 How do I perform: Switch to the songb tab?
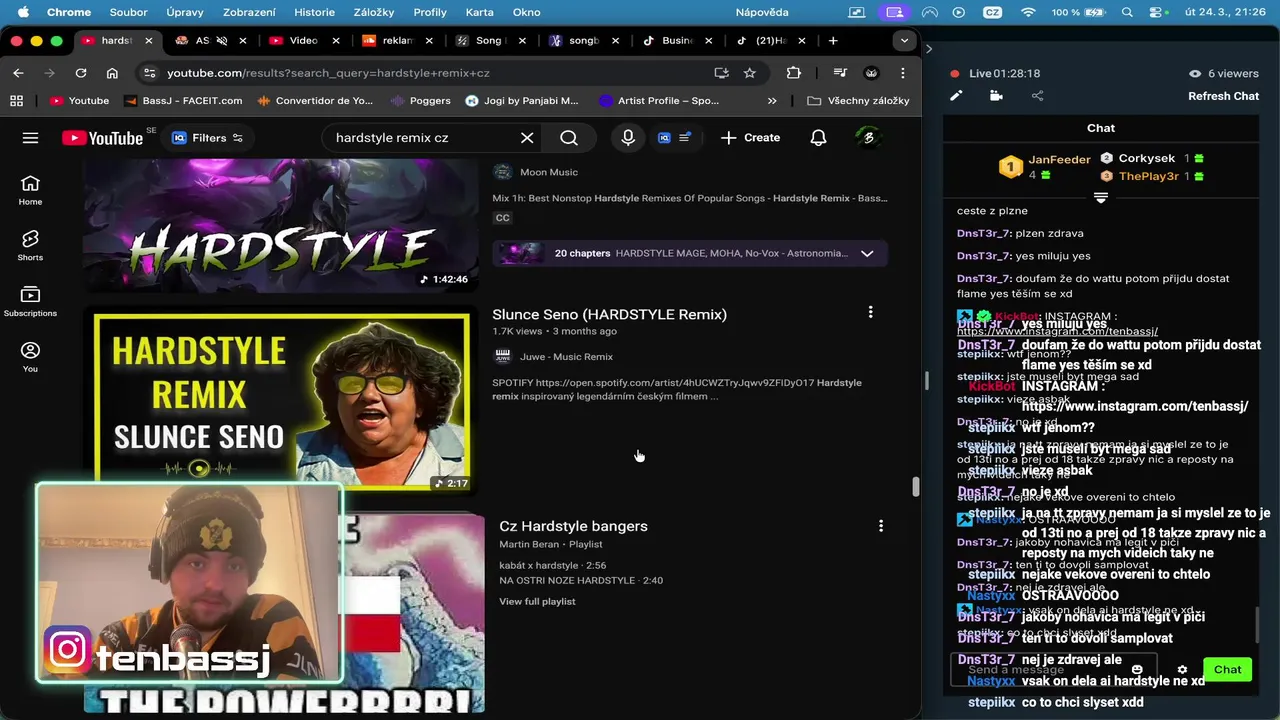coord(584,41)
